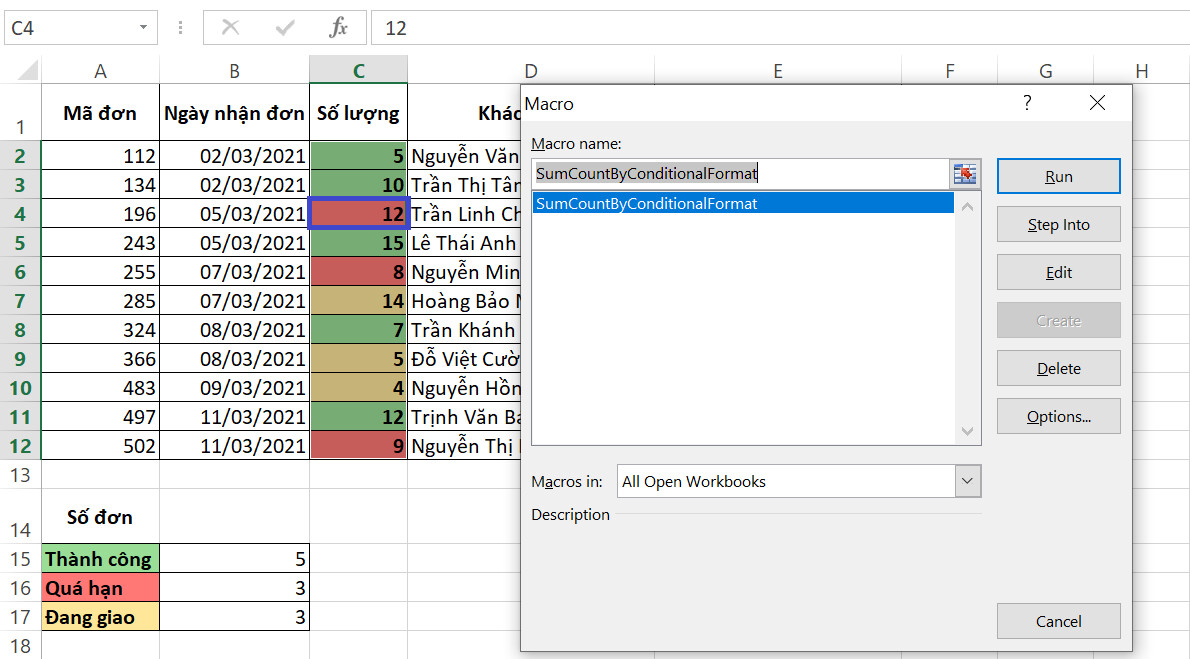Open the Name Box dropdown arrow

[x=143, y=28]
